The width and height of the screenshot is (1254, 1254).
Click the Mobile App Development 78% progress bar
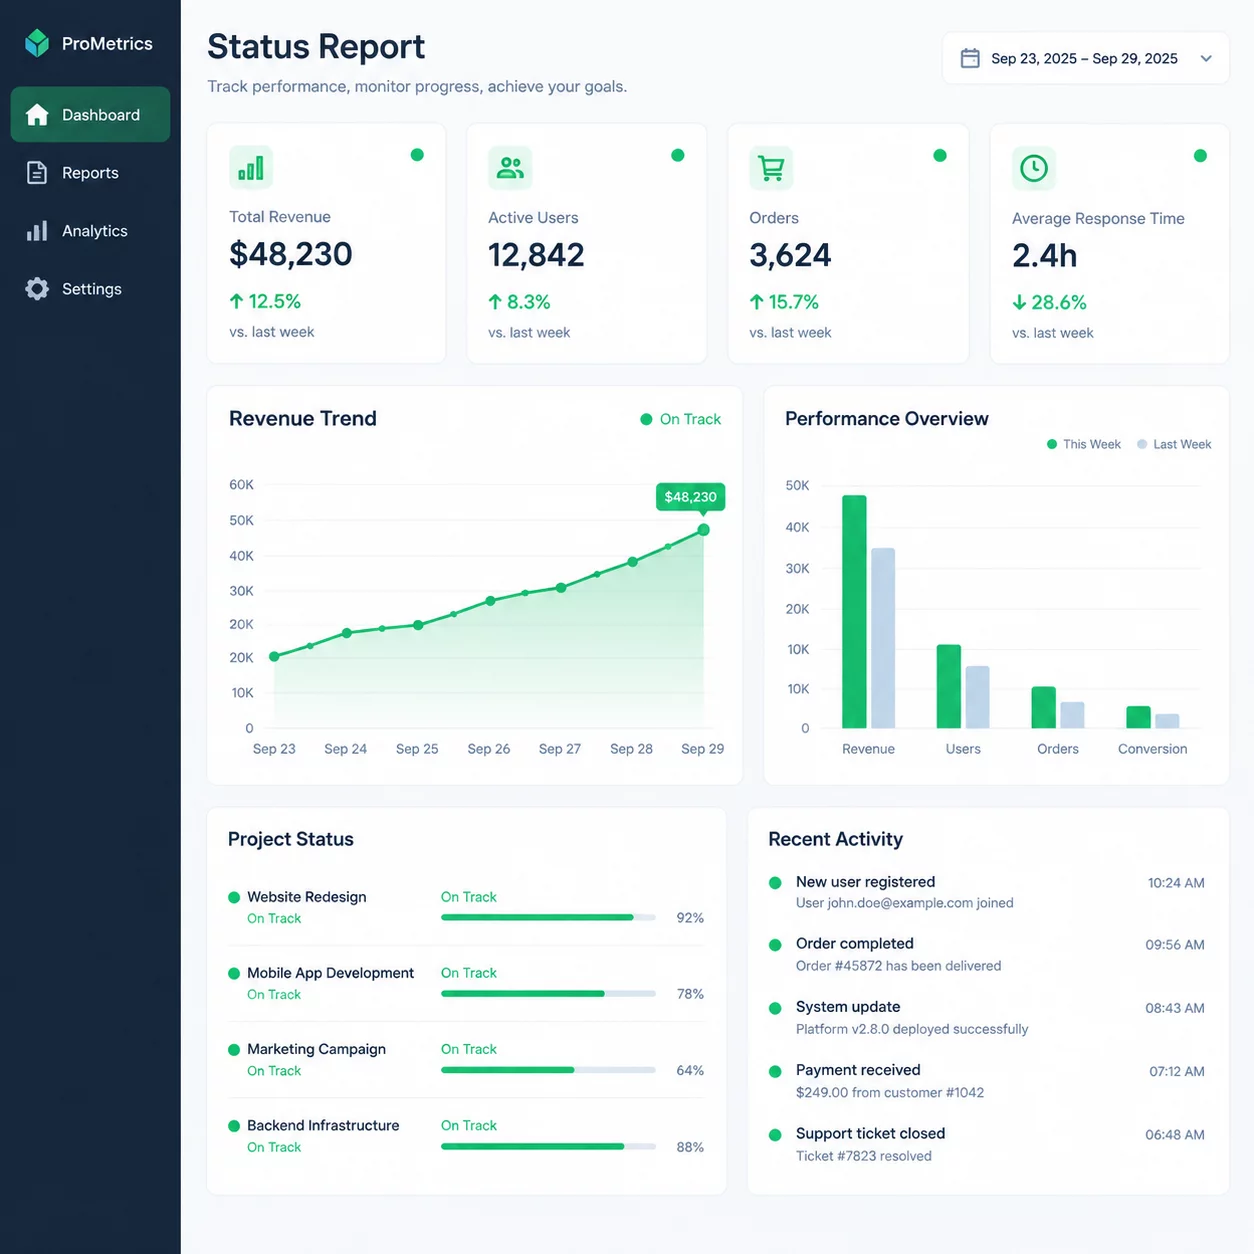548,994
